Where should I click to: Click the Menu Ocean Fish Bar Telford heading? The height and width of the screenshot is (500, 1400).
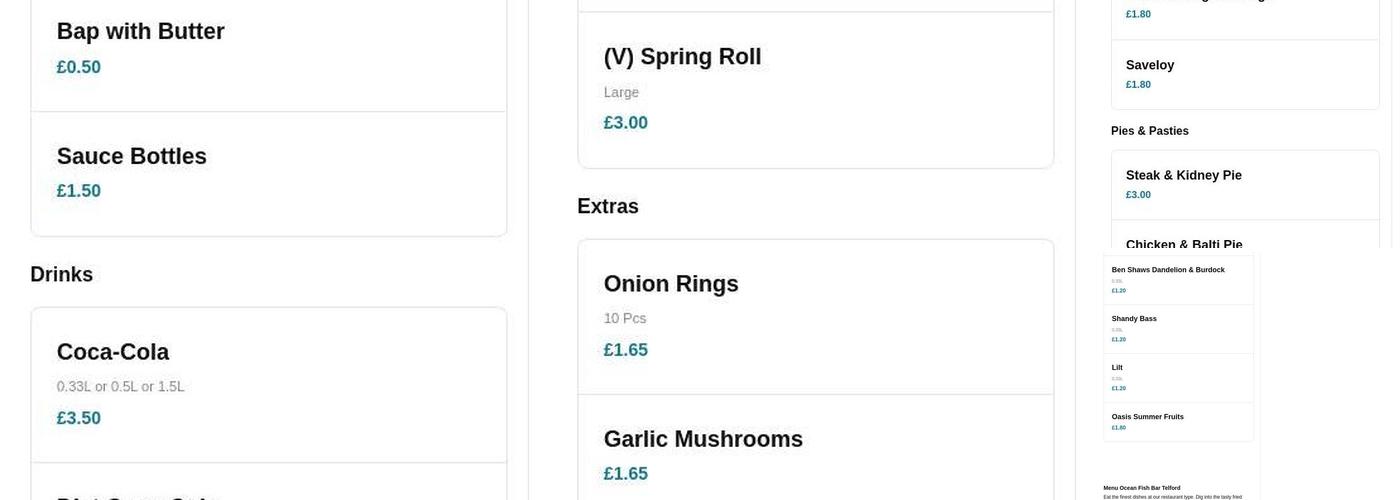click(x=1141, y=488)
